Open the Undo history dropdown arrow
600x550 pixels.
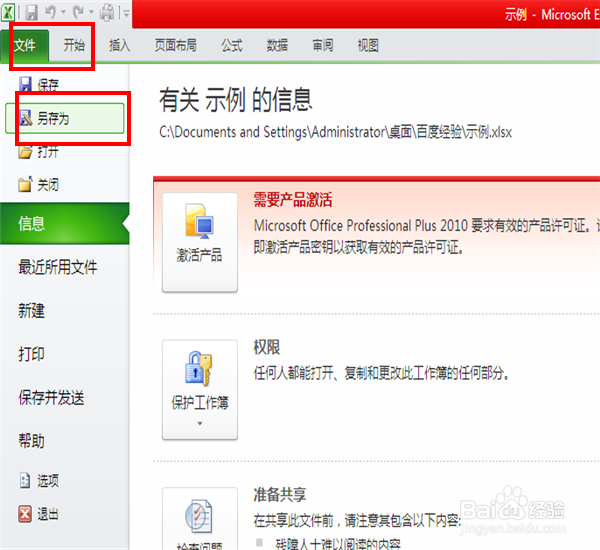pos(64,12)
